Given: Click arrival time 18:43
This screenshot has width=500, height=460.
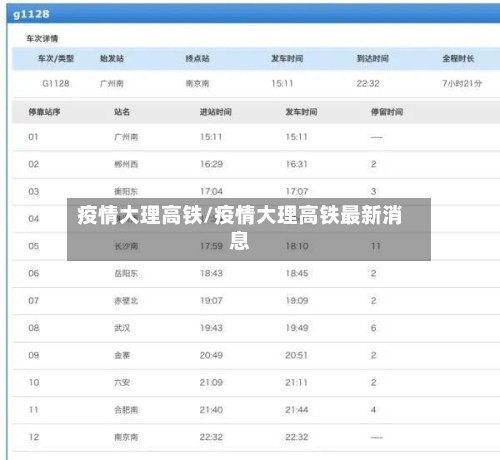Looking at the screenshot, I should [211, 274].
